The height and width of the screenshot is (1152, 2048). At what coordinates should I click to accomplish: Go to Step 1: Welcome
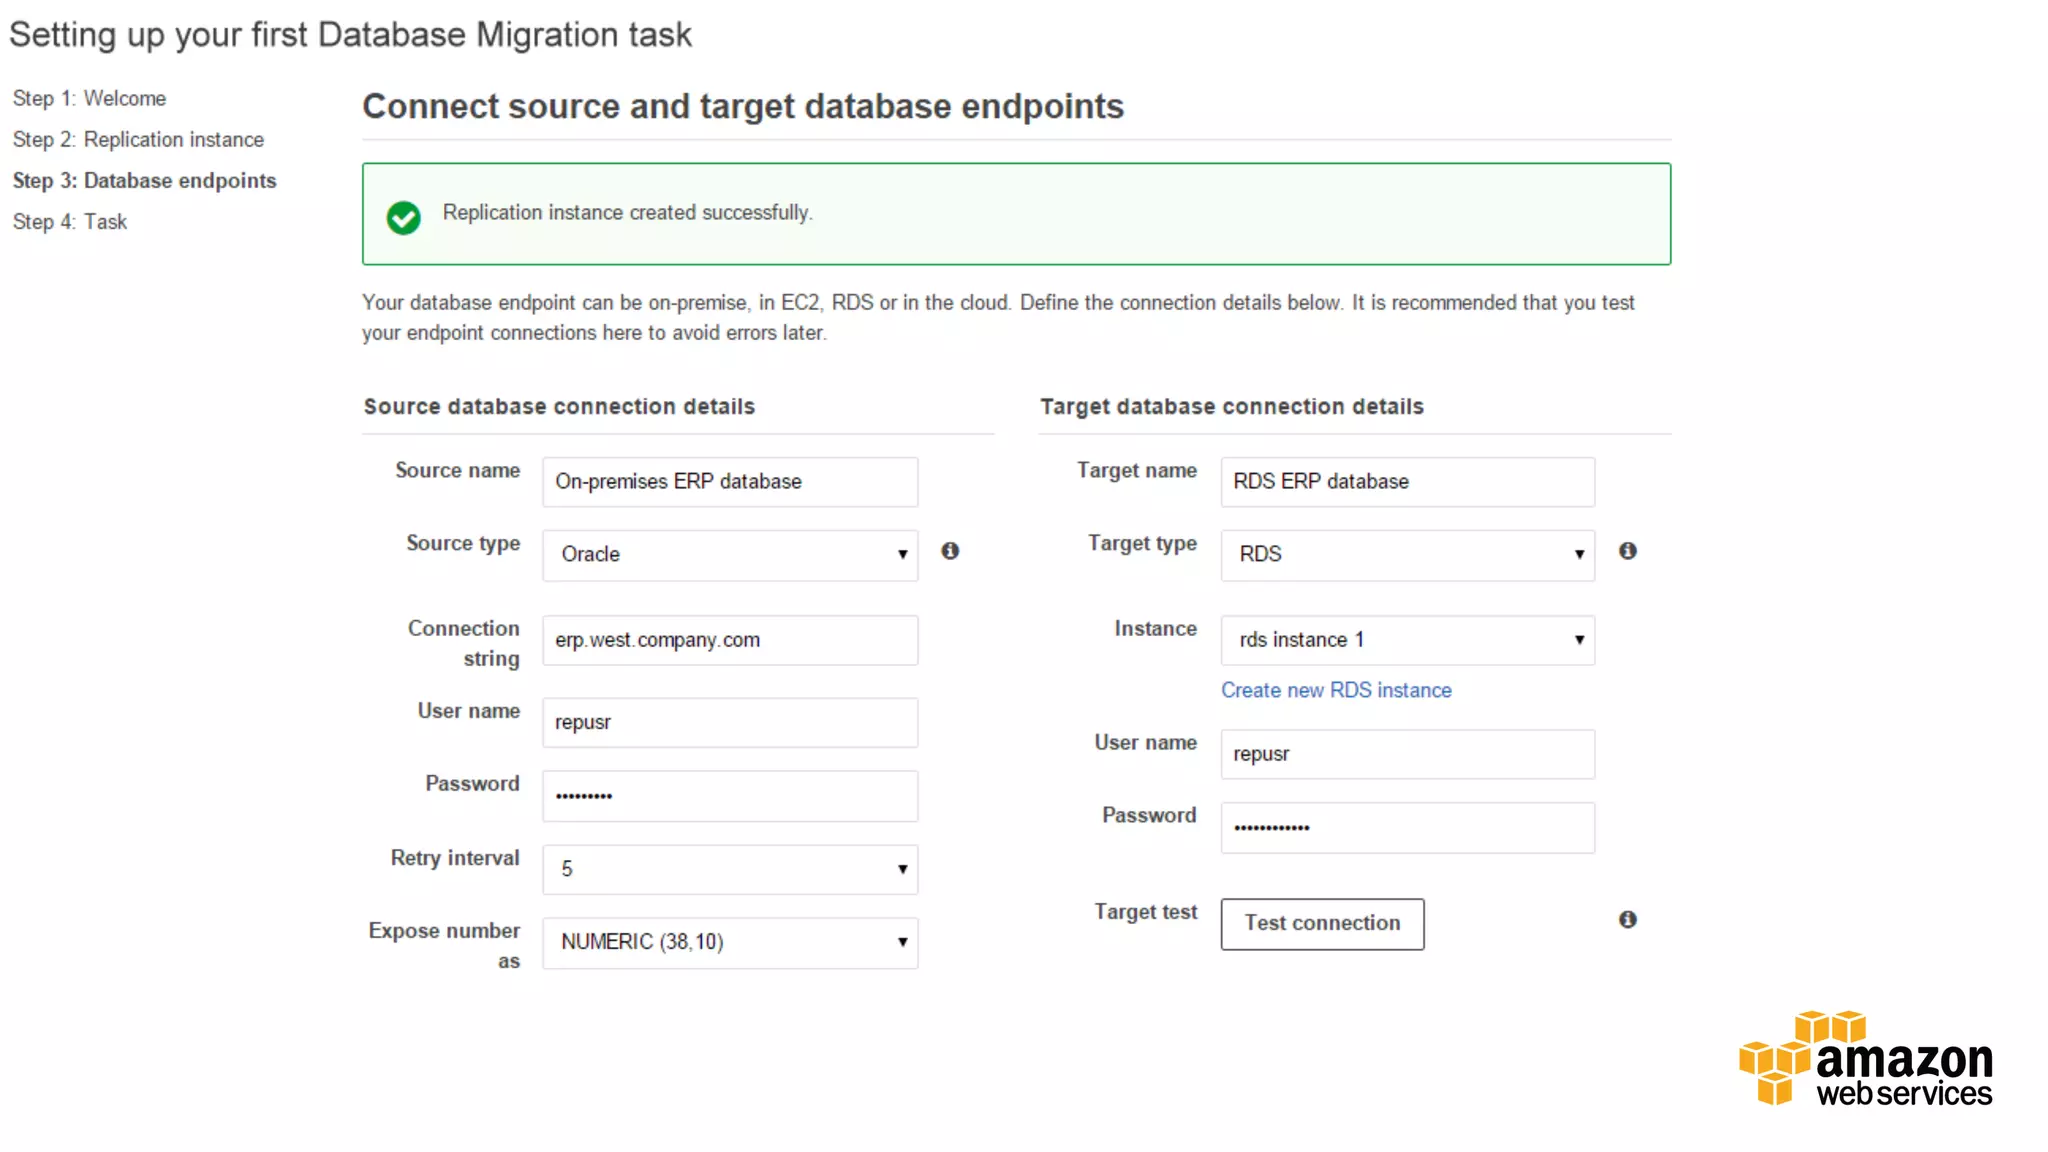pos(89,98)
